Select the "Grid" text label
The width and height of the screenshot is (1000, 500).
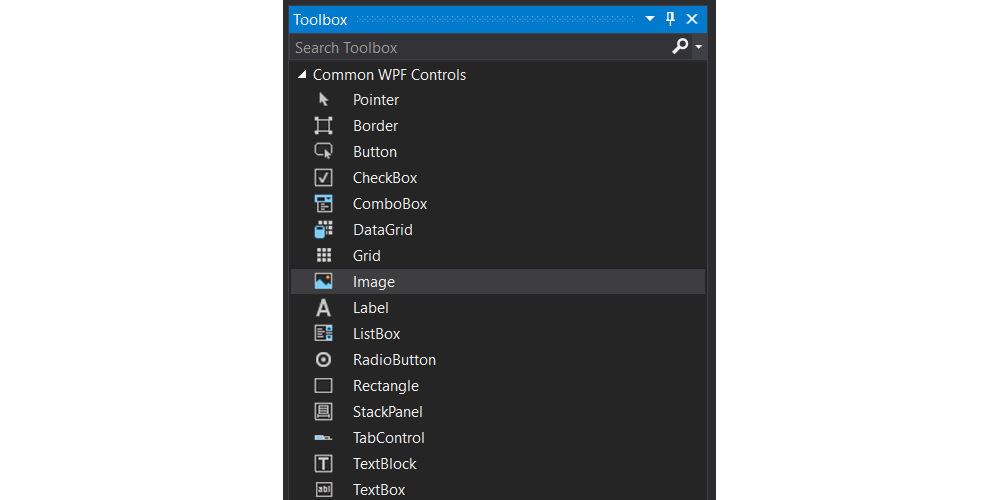pyautogui.click(x=367, y=256)
